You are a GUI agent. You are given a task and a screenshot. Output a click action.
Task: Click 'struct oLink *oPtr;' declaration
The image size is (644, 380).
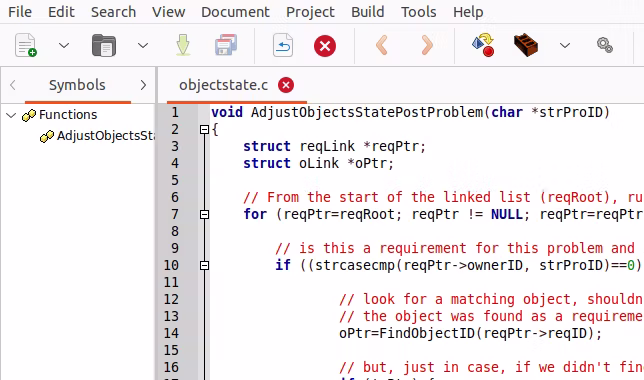point(319,164)
